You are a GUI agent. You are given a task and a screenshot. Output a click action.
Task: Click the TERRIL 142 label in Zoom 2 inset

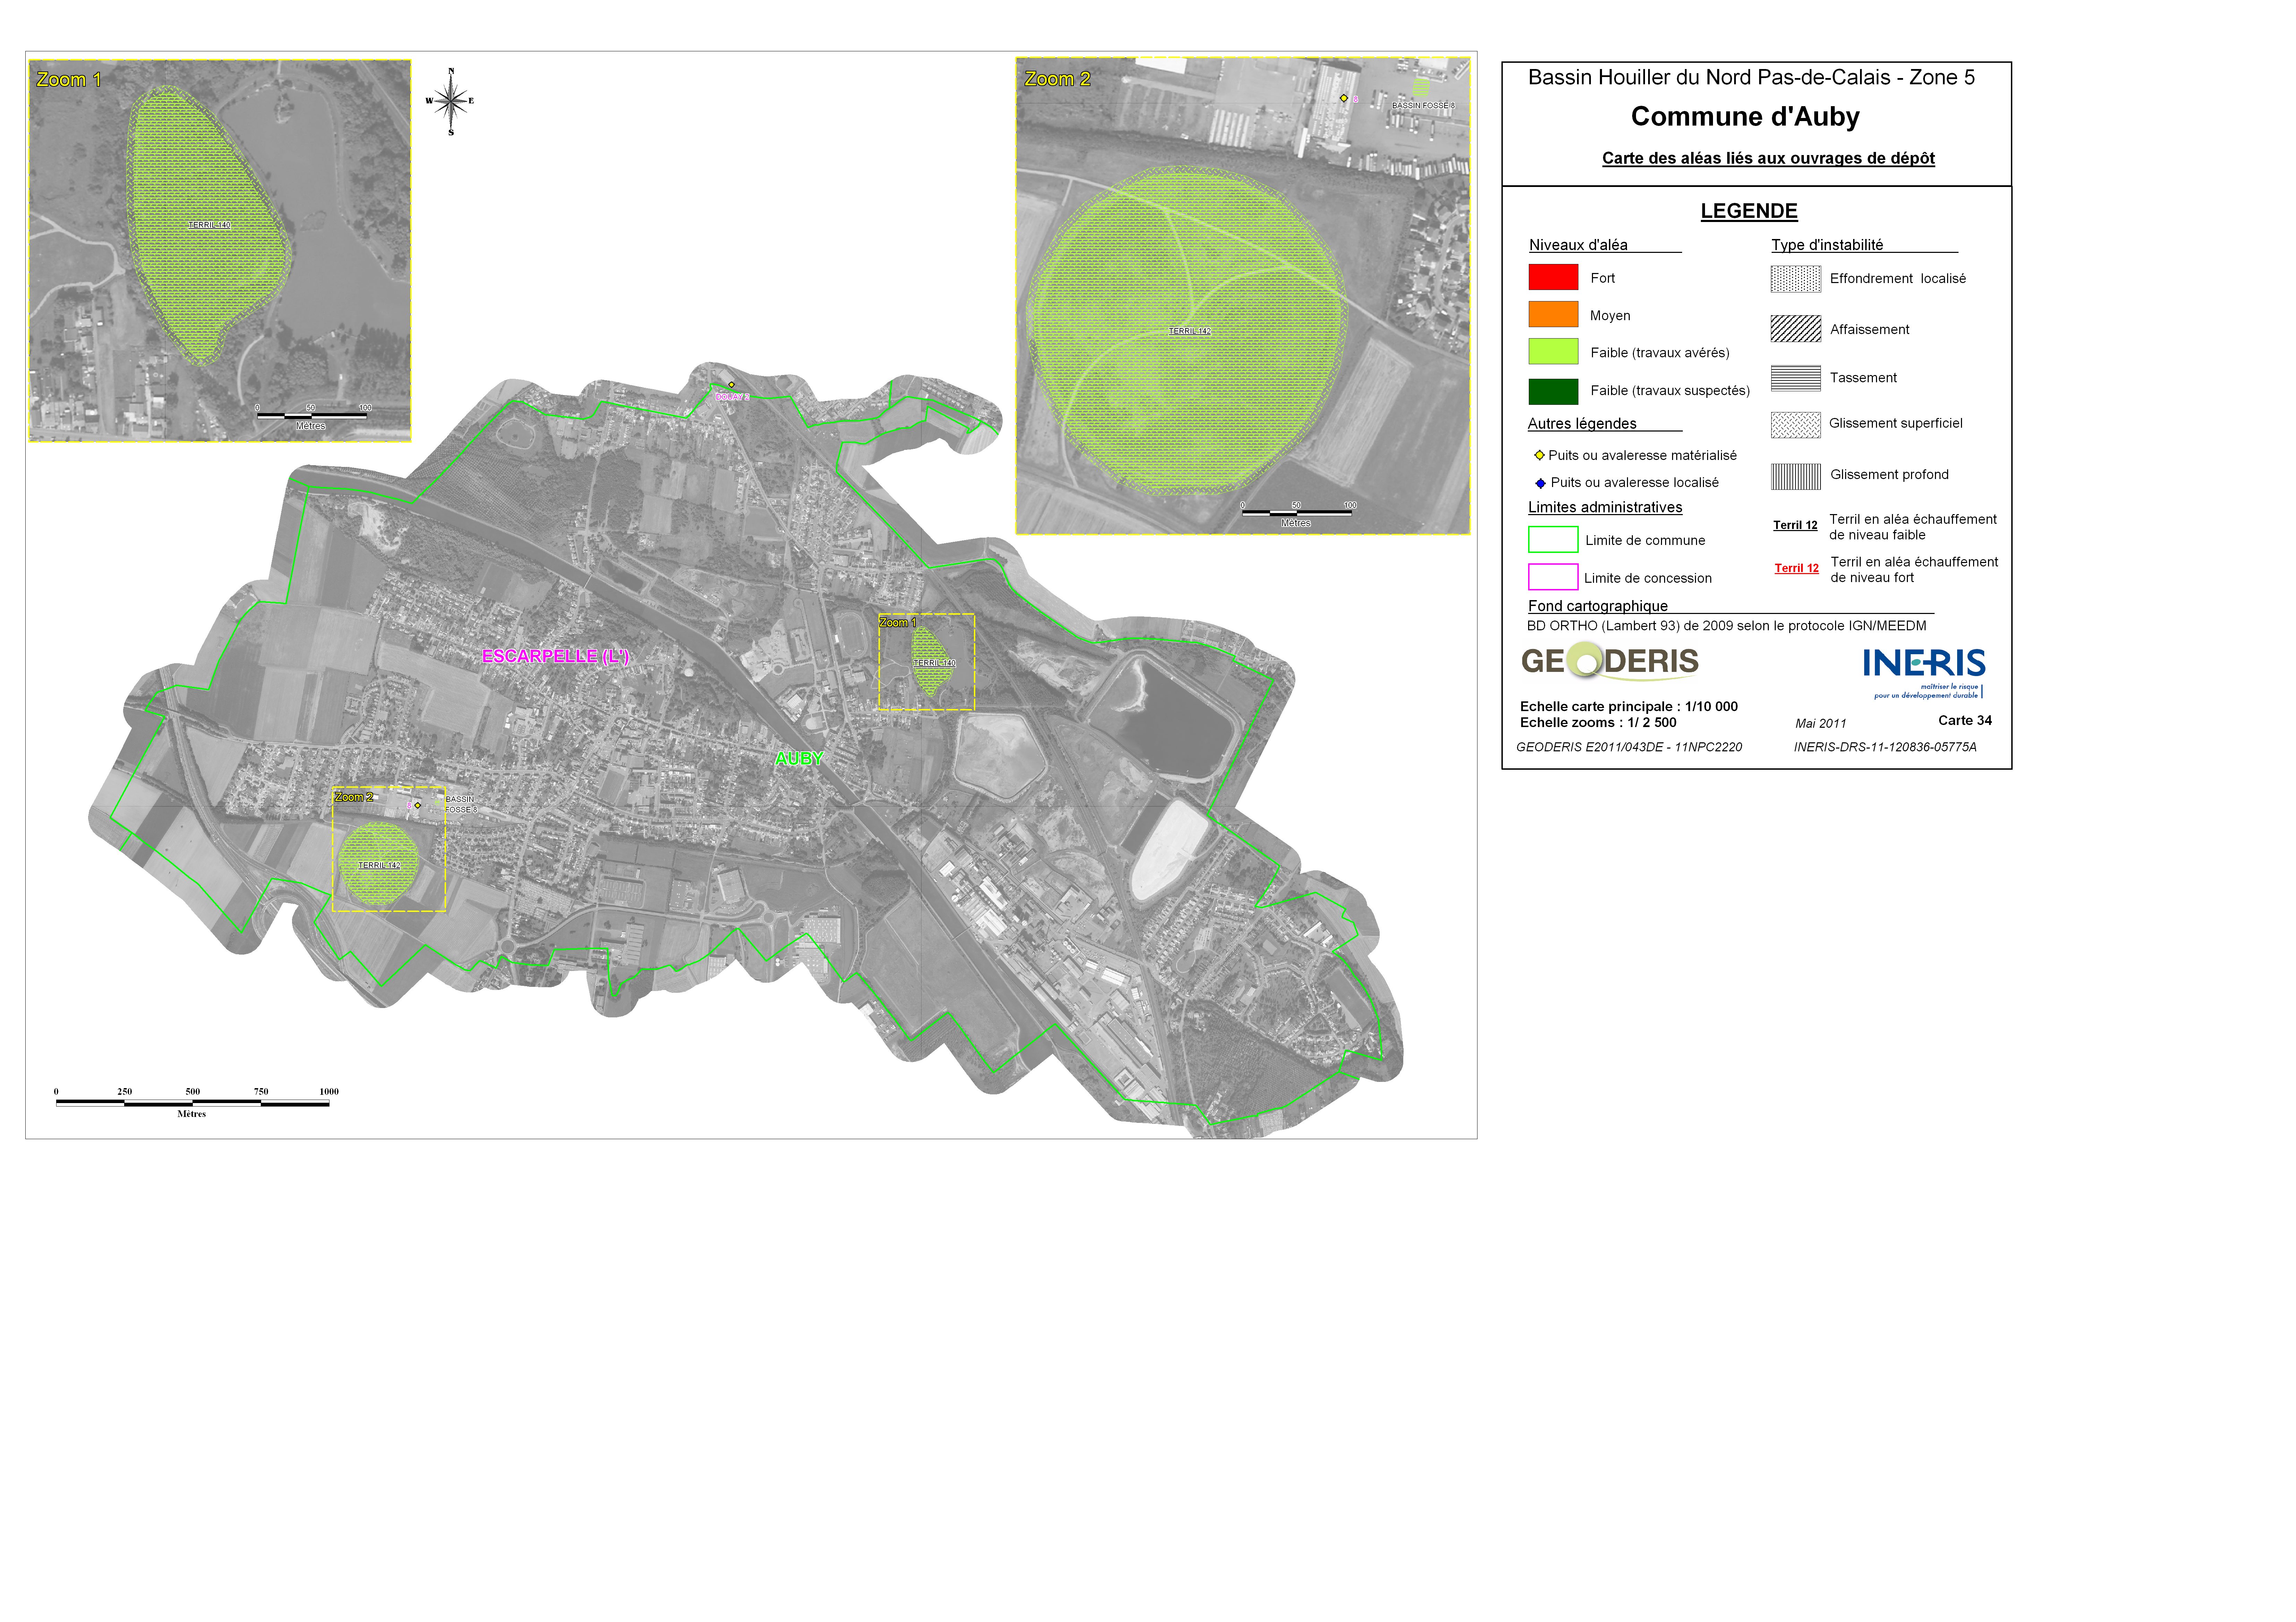(1190, 331)
